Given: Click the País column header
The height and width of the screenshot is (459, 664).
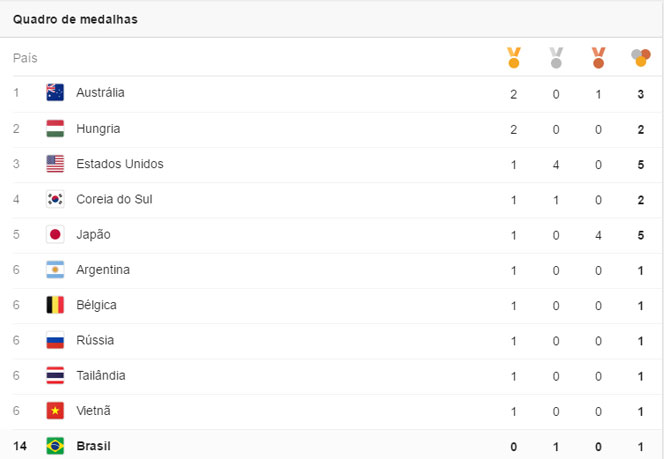Looking at the screenshot, I should 25,58.
